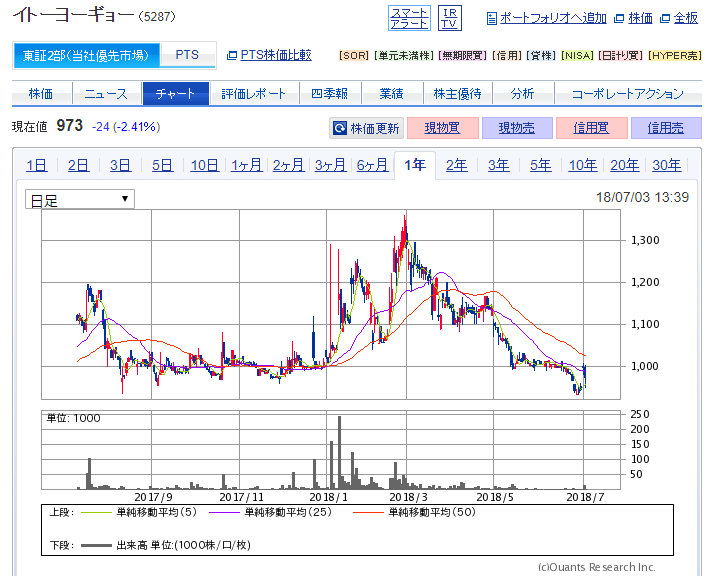This screenshot has width=711, height=576.
Task: Select the 6ヶ月 chart period
Action: (x=372, y=165)
